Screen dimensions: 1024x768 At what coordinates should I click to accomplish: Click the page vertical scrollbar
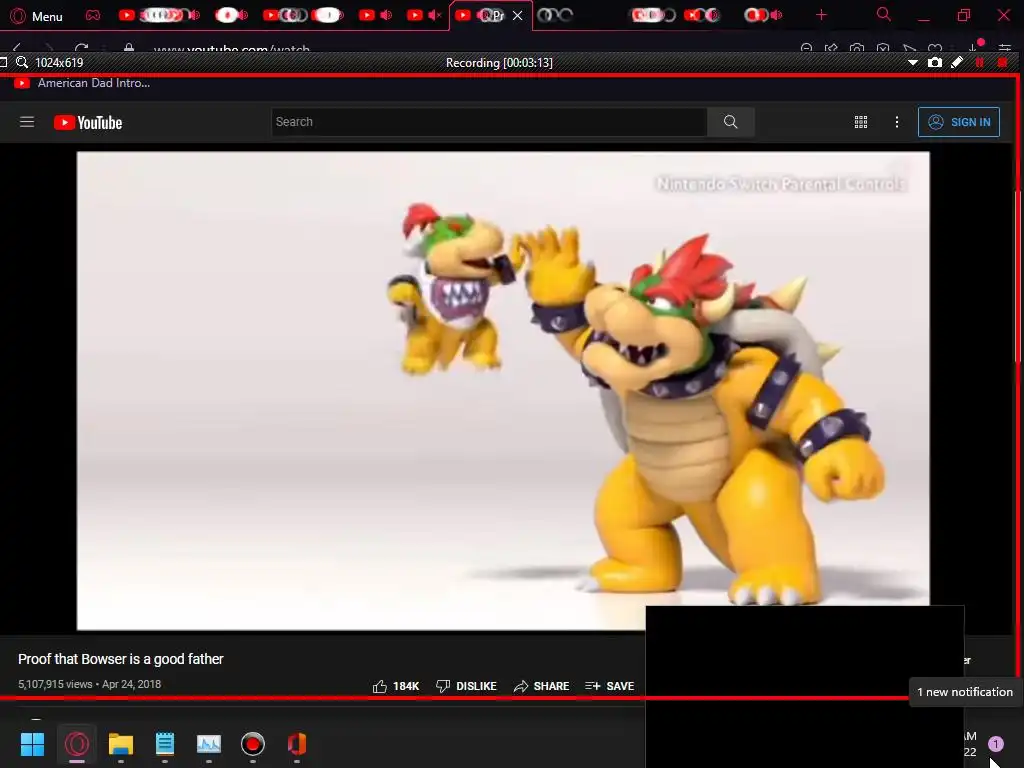coord(1017,274)
